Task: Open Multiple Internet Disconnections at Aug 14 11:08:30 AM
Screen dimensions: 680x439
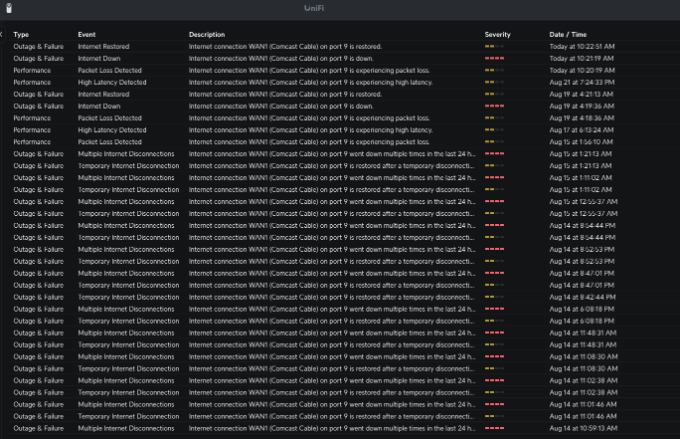Action: pyautogui.click(x=126, y=357)
